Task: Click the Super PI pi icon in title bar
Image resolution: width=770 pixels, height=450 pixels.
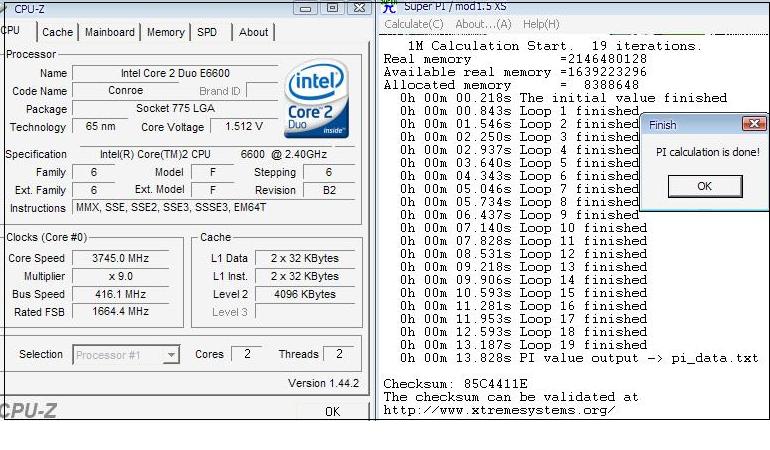Action: 389,7
